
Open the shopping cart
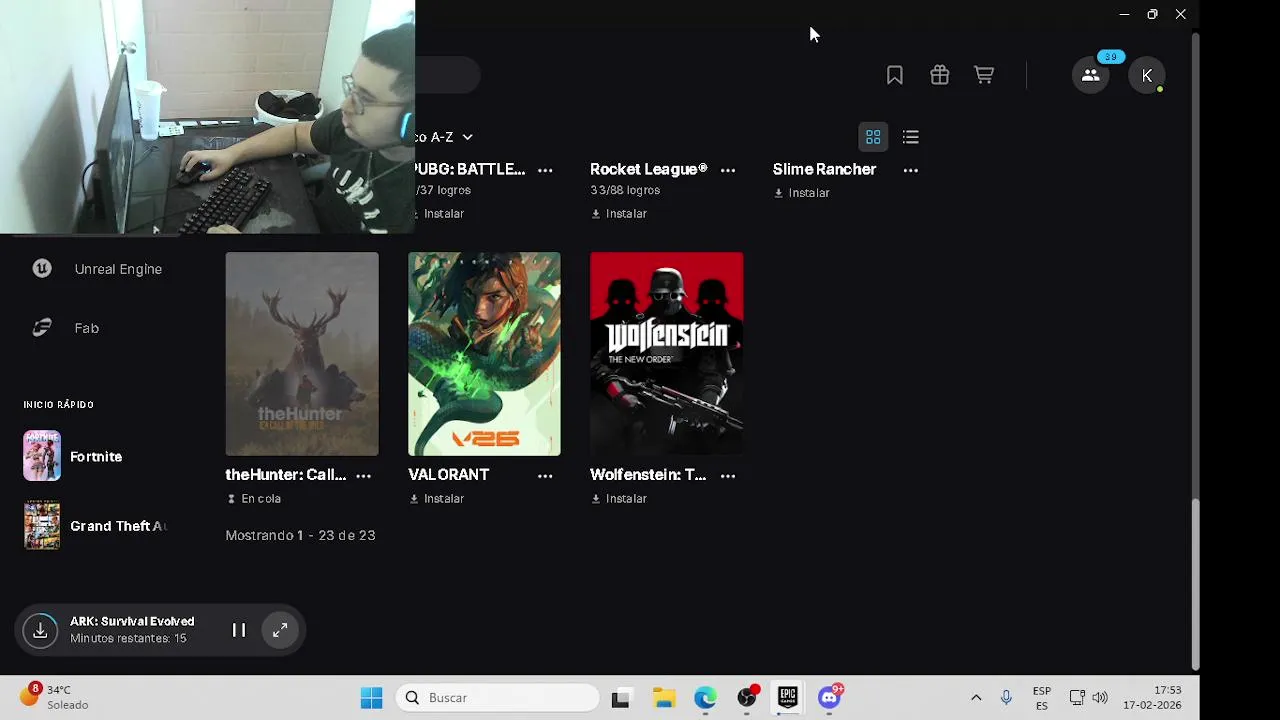(x=984, y=75)
